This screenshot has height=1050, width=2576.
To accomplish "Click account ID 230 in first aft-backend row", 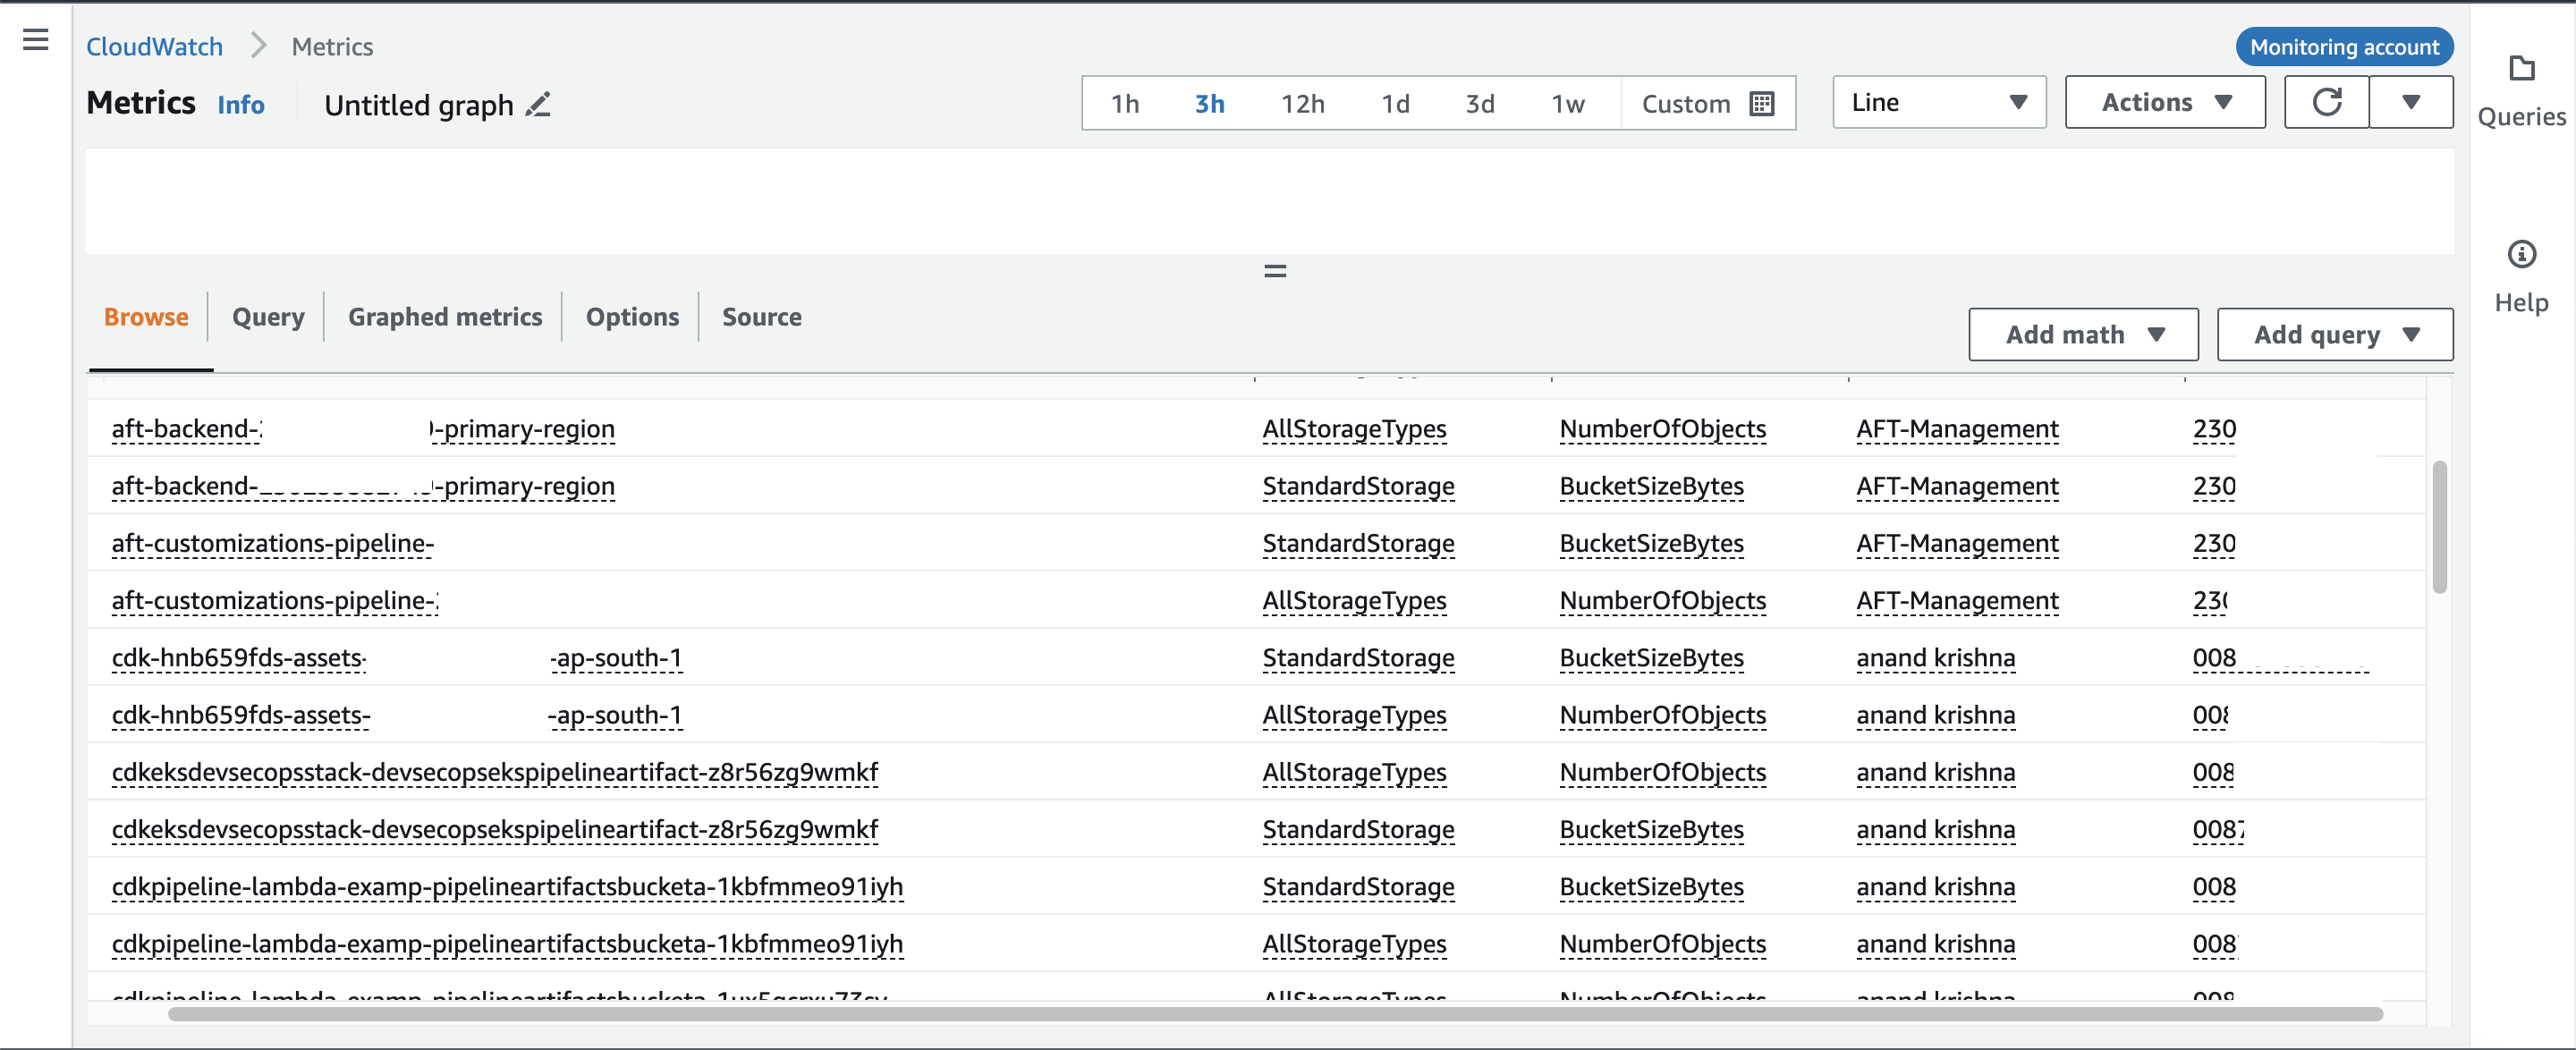I will point(2214,428).
